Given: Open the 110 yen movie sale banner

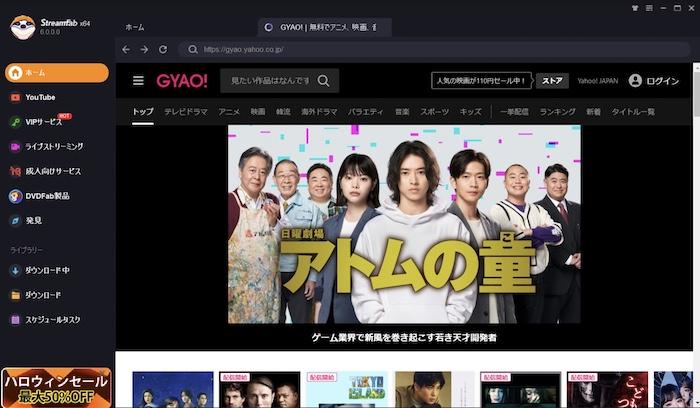Looking at the screenshot, I should (481, 81).
